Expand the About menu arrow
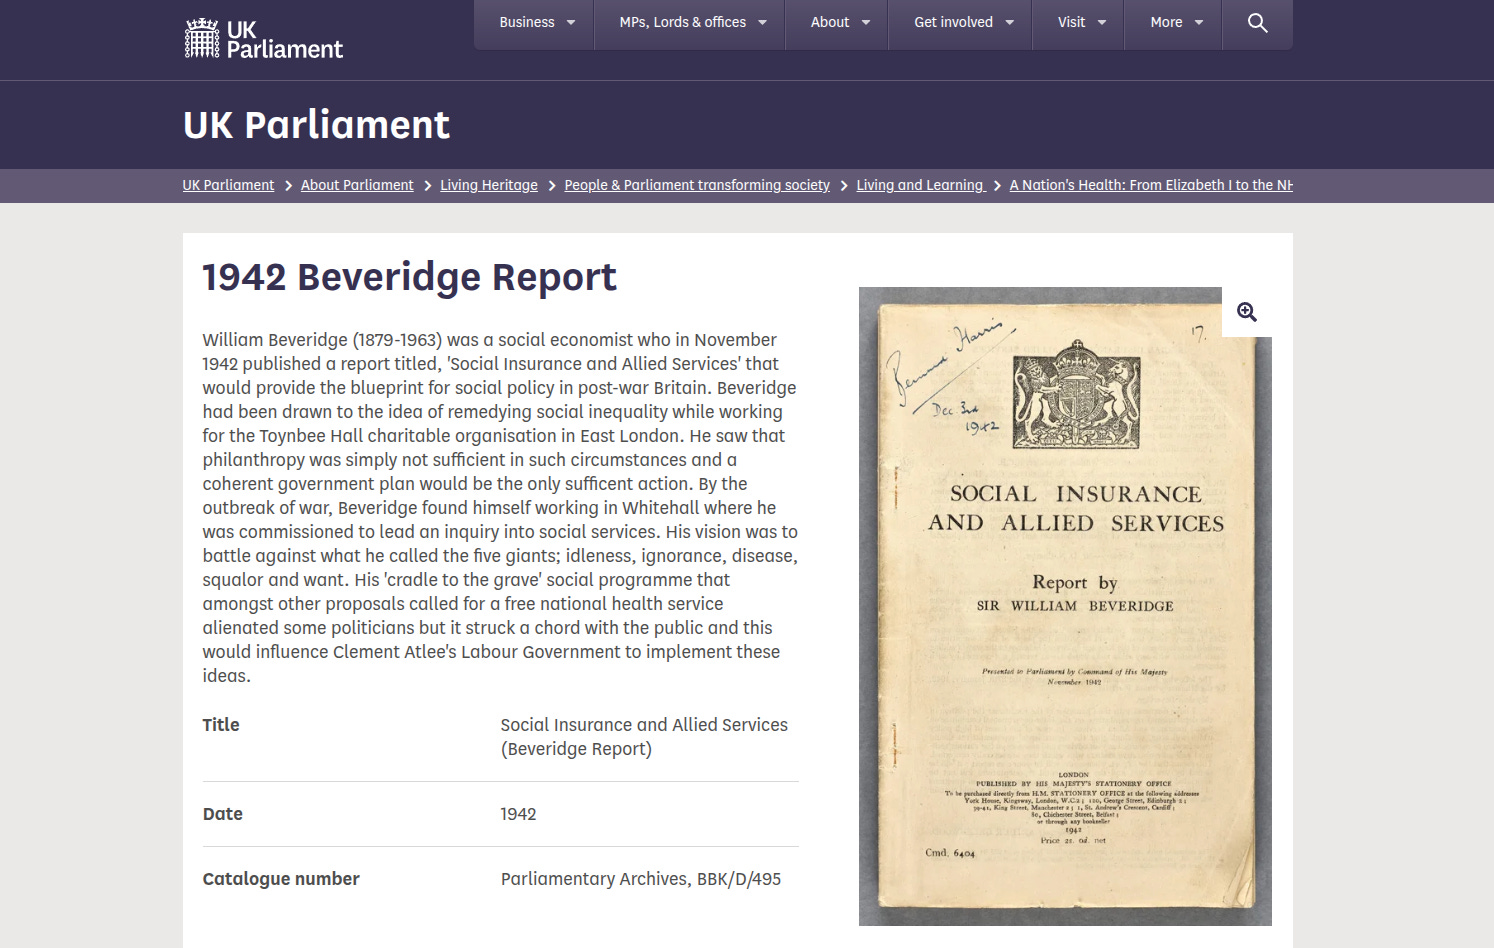 click(x=866, y=23)
